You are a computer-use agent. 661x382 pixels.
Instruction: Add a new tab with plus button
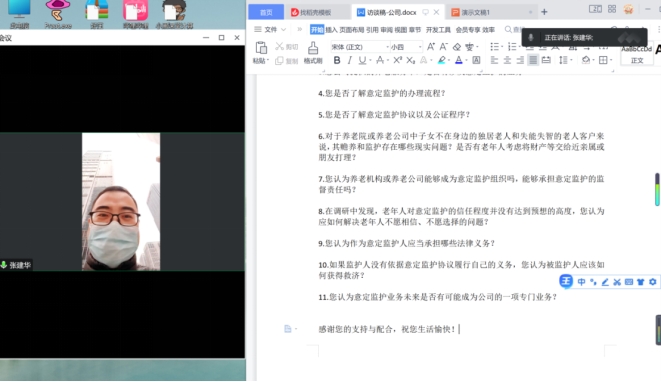point(544,12)
